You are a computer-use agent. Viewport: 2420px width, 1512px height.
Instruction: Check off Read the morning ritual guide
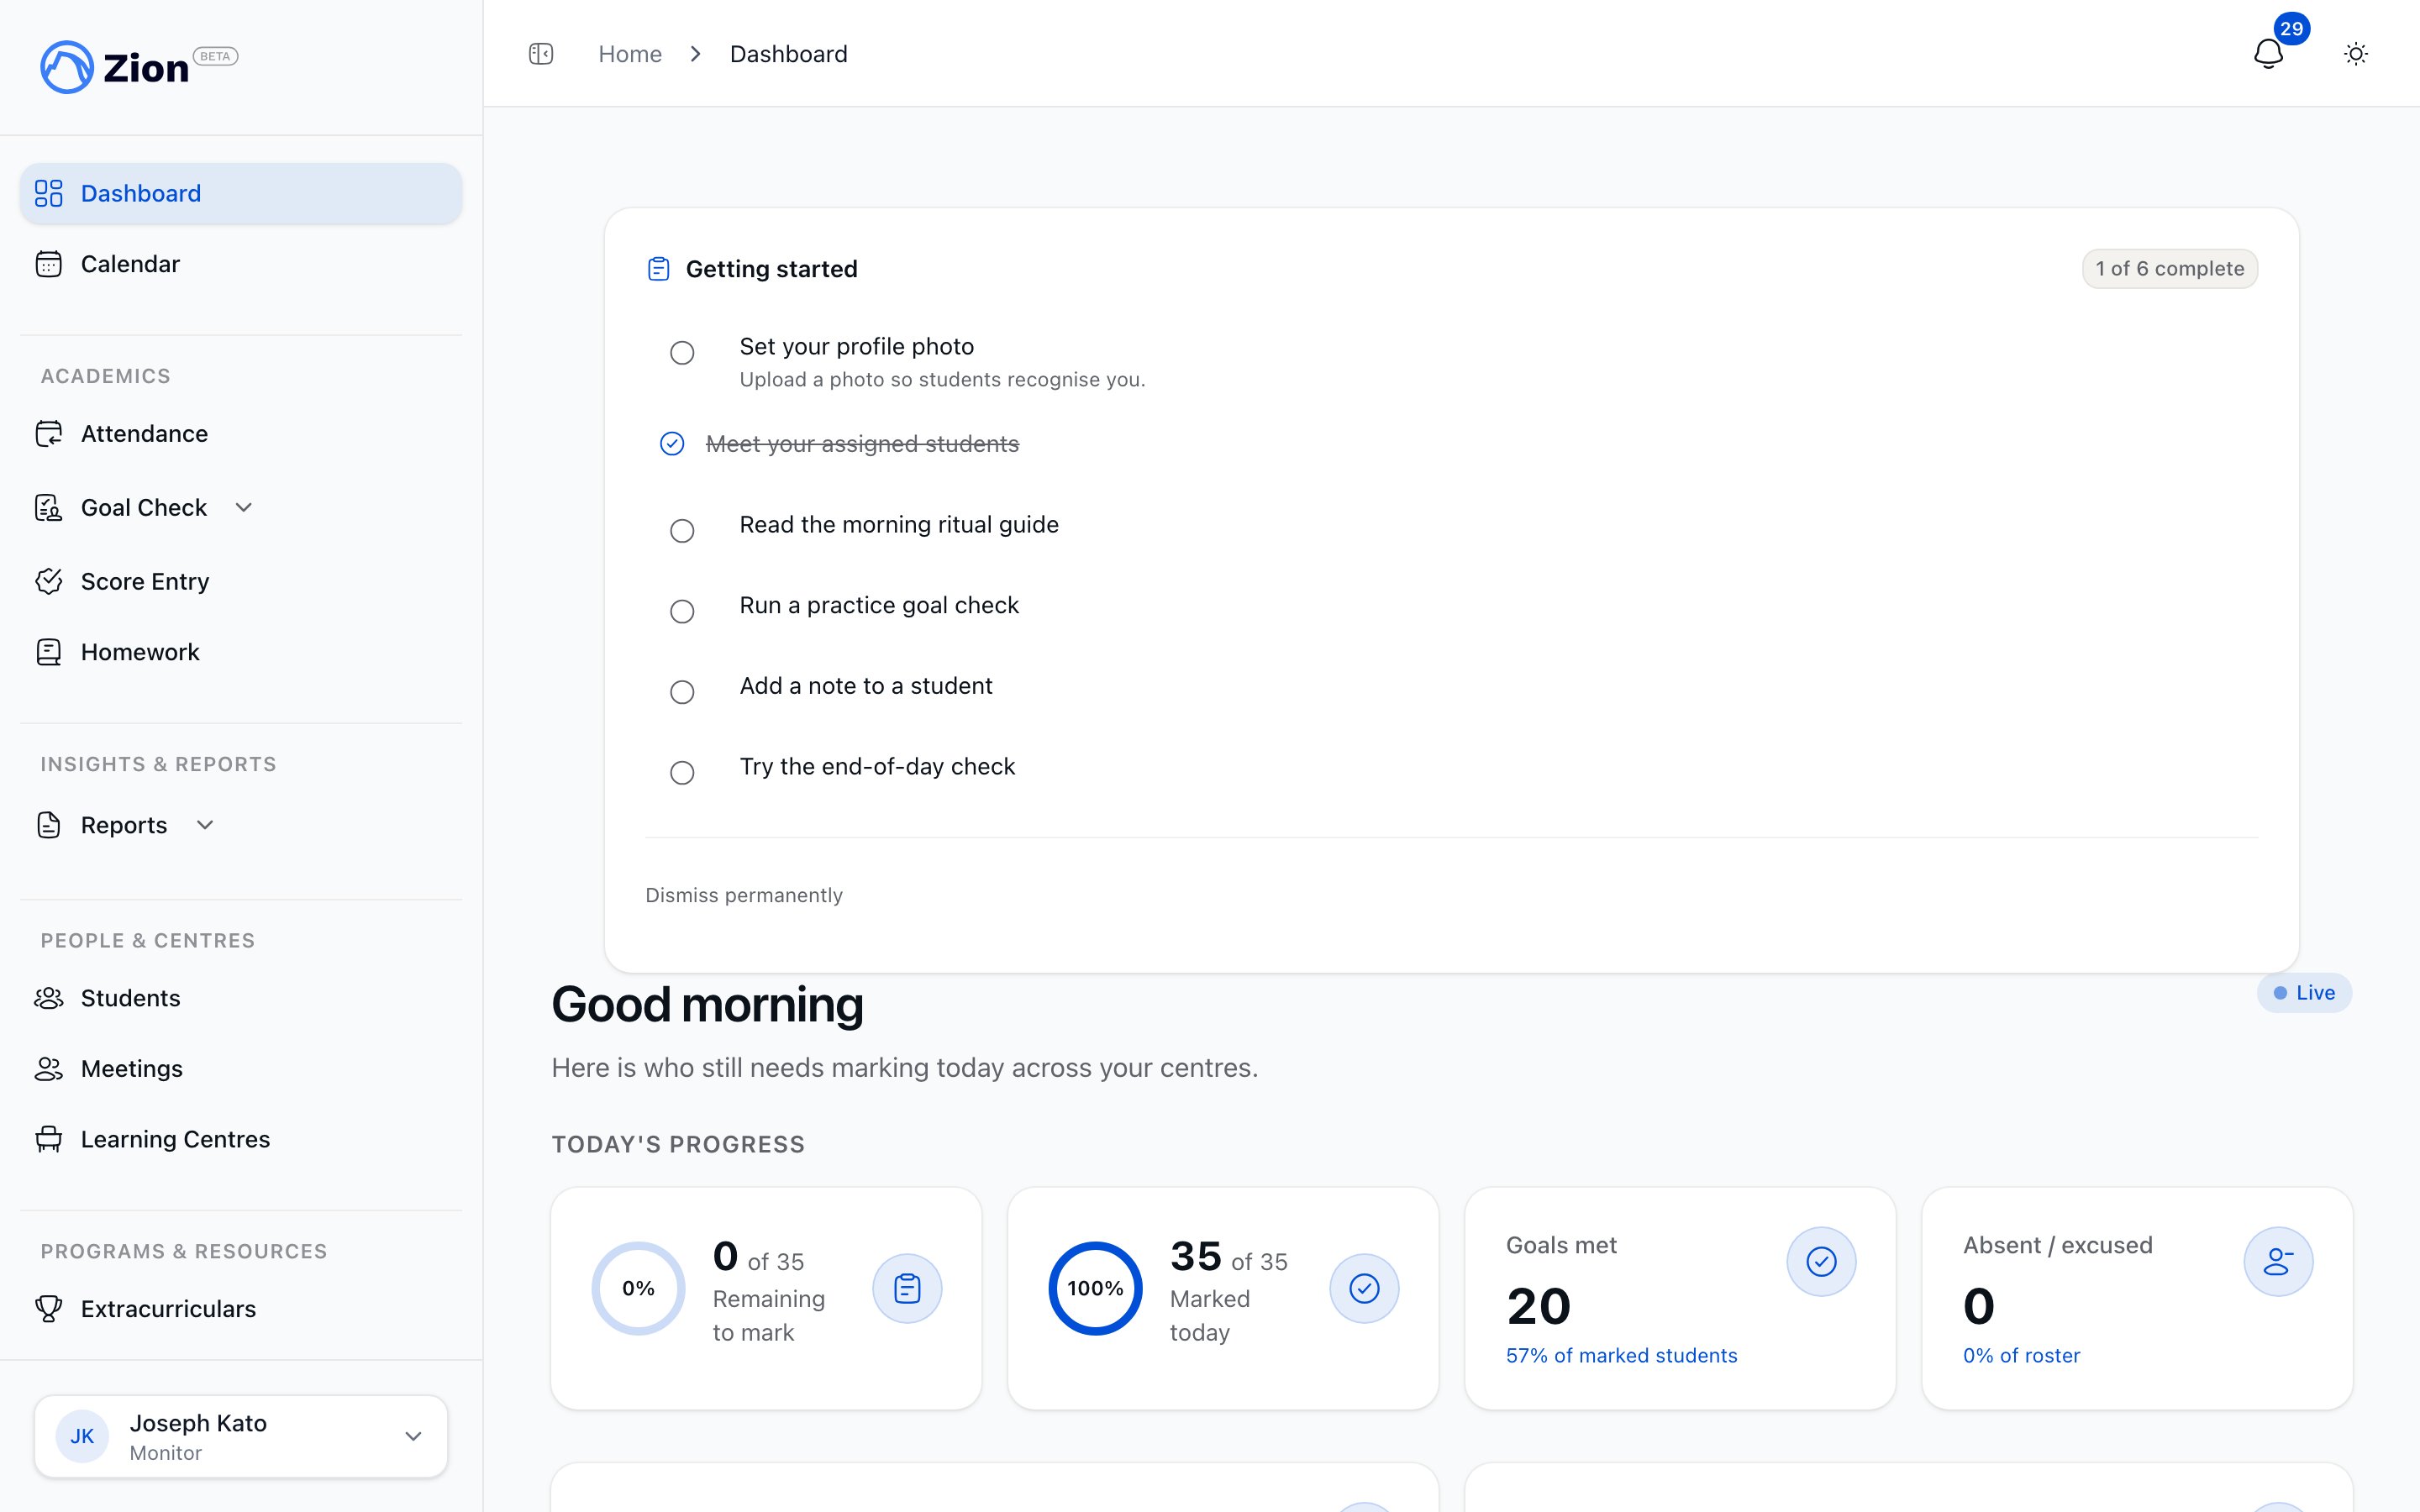682,531
